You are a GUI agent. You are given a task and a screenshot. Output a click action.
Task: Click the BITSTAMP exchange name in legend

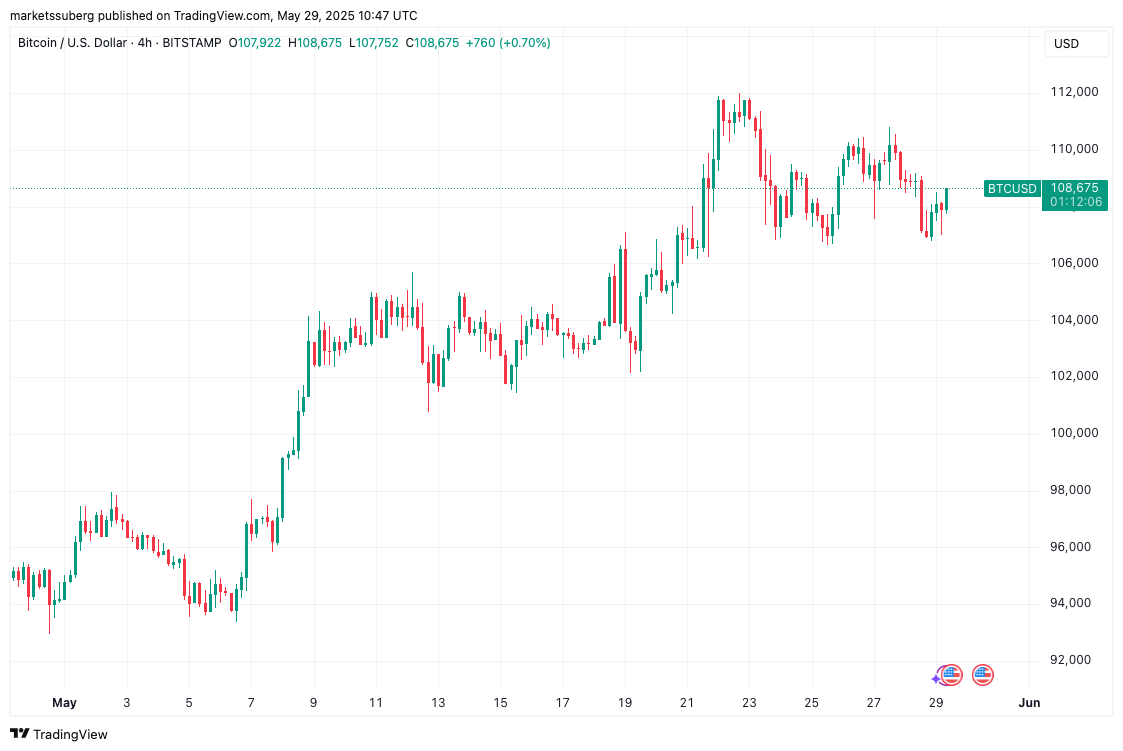(x=193, y=43)
